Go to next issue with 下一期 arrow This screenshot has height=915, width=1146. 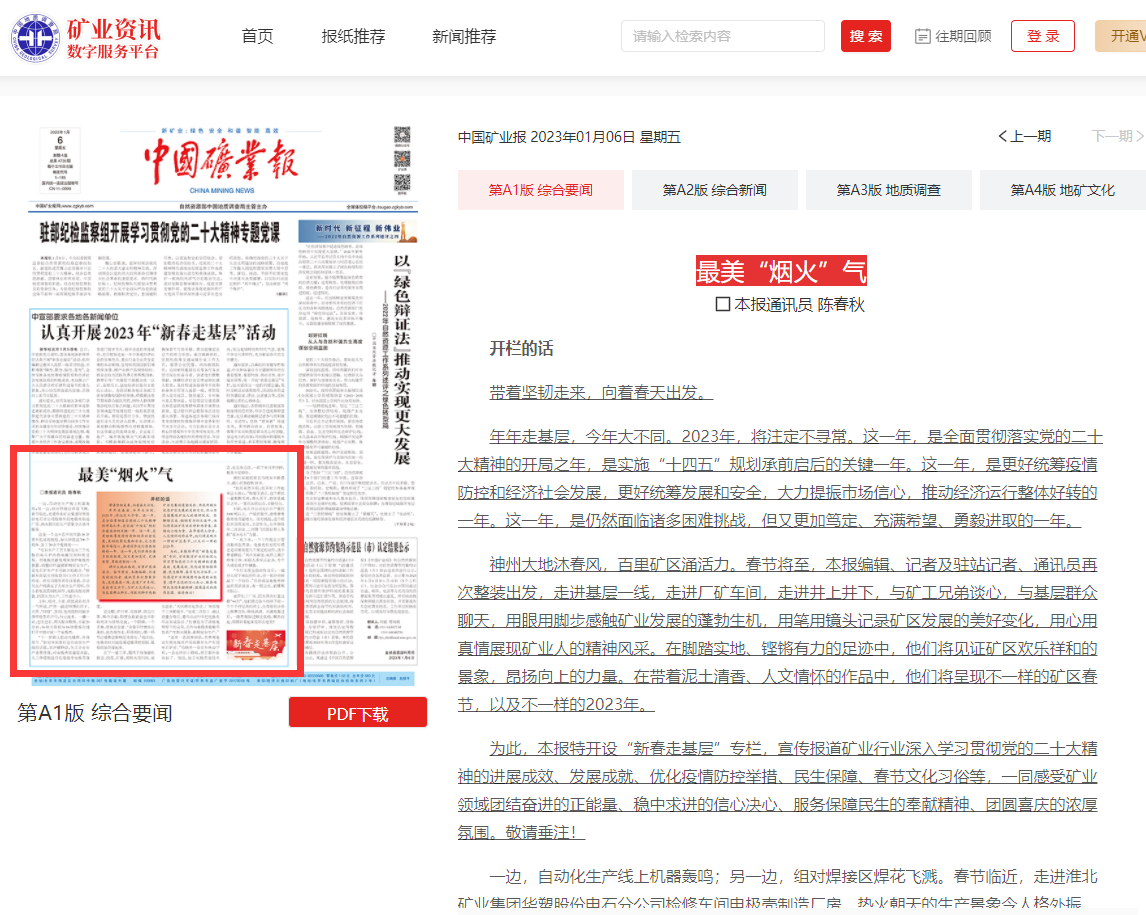pos(1116,136)
